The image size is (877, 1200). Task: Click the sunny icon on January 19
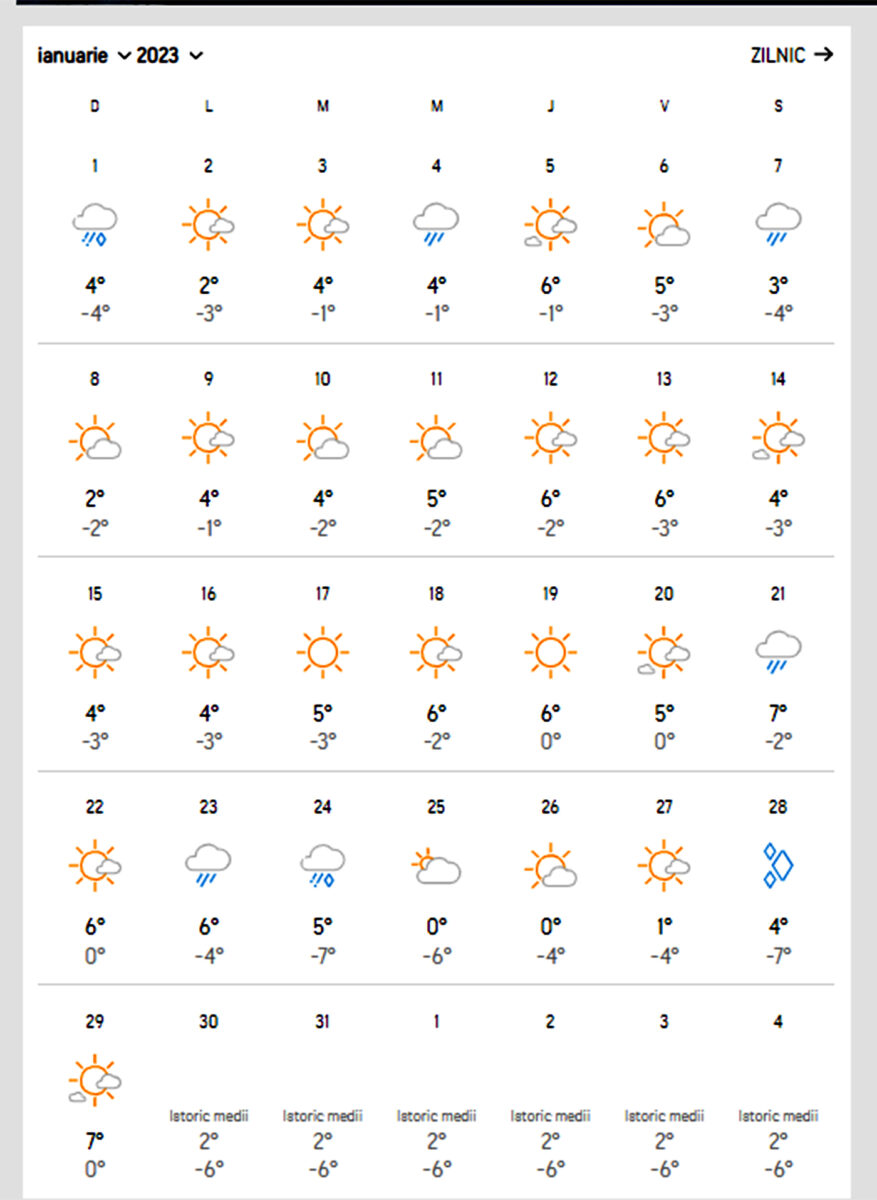[x=550, y=652]
